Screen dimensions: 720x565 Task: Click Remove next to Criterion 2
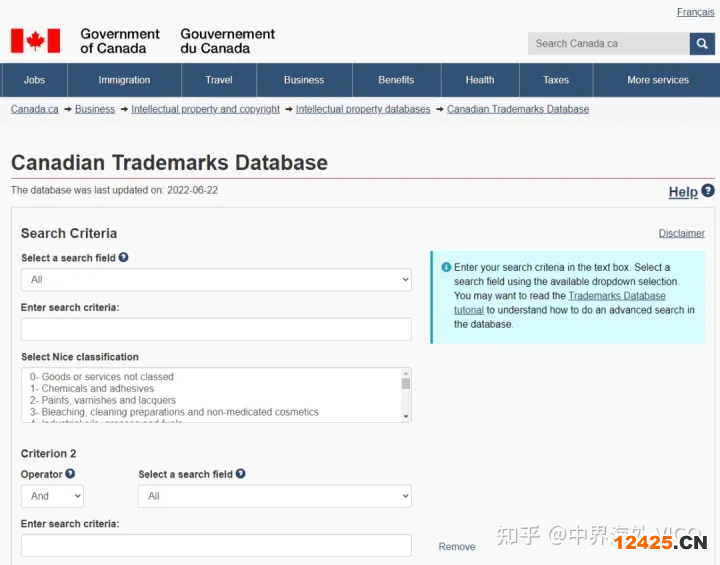point(457,547)
